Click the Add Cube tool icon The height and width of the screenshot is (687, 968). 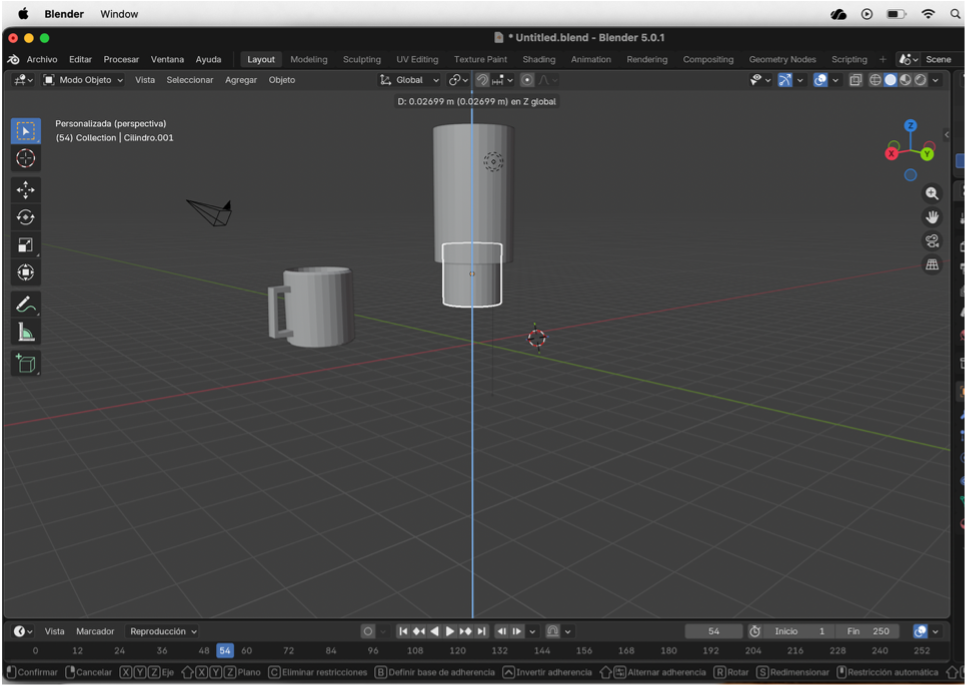coord(26,364)
